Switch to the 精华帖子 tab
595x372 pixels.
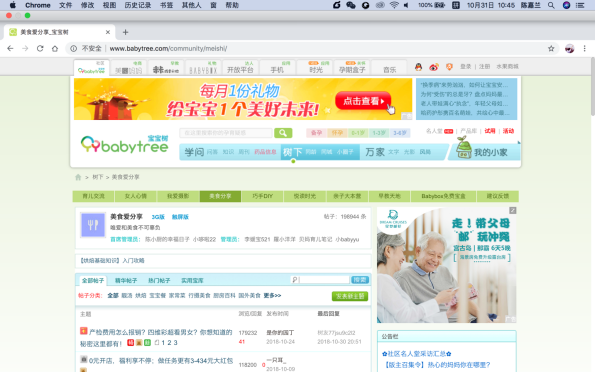coord(126,281)
